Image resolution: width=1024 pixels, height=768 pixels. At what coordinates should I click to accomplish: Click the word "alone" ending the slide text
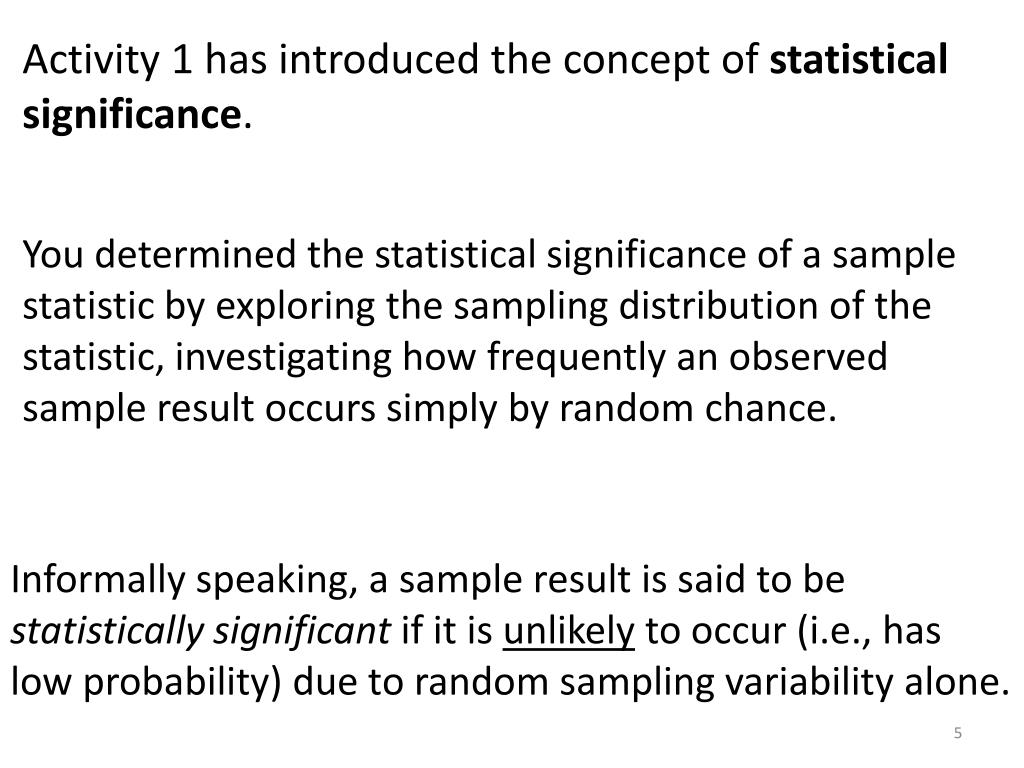click(x=952, y=682)
